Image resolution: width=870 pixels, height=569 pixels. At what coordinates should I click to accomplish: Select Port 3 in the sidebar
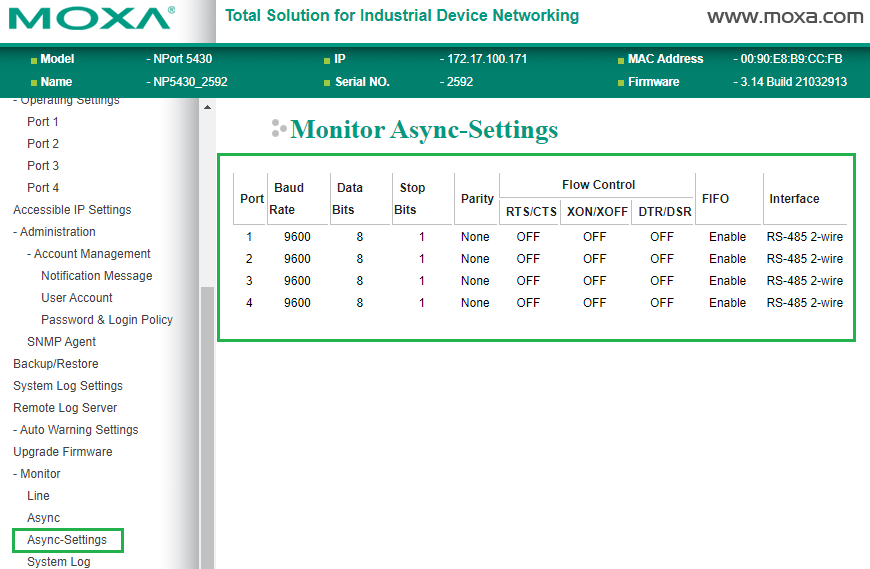(43, 166)
